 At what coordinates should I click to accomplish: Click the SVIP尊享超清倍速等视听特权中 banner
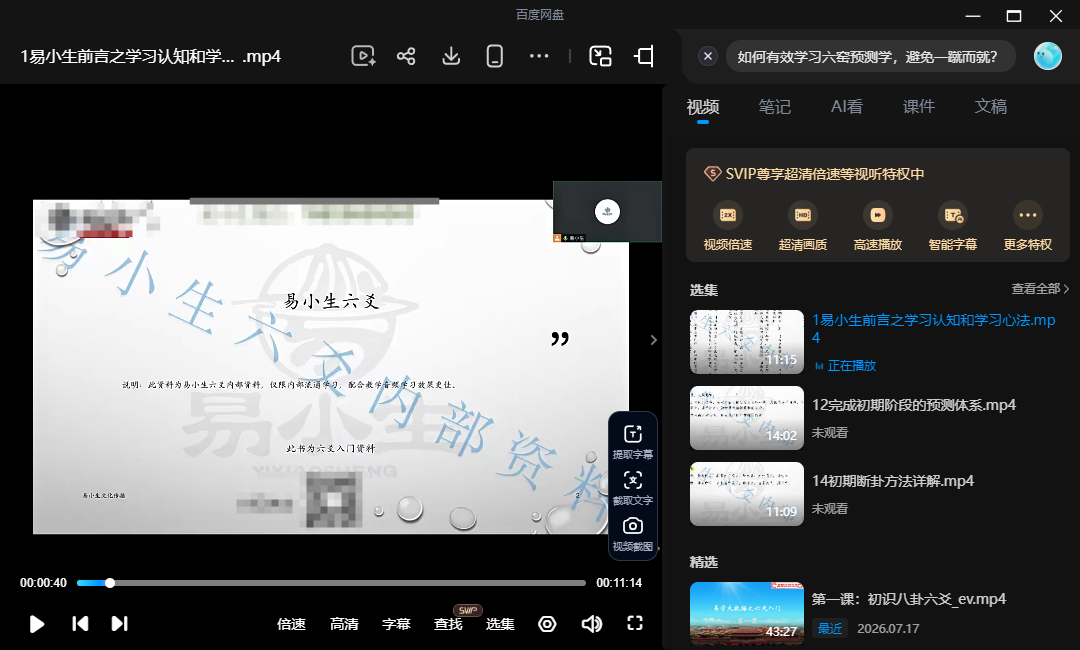813,174
